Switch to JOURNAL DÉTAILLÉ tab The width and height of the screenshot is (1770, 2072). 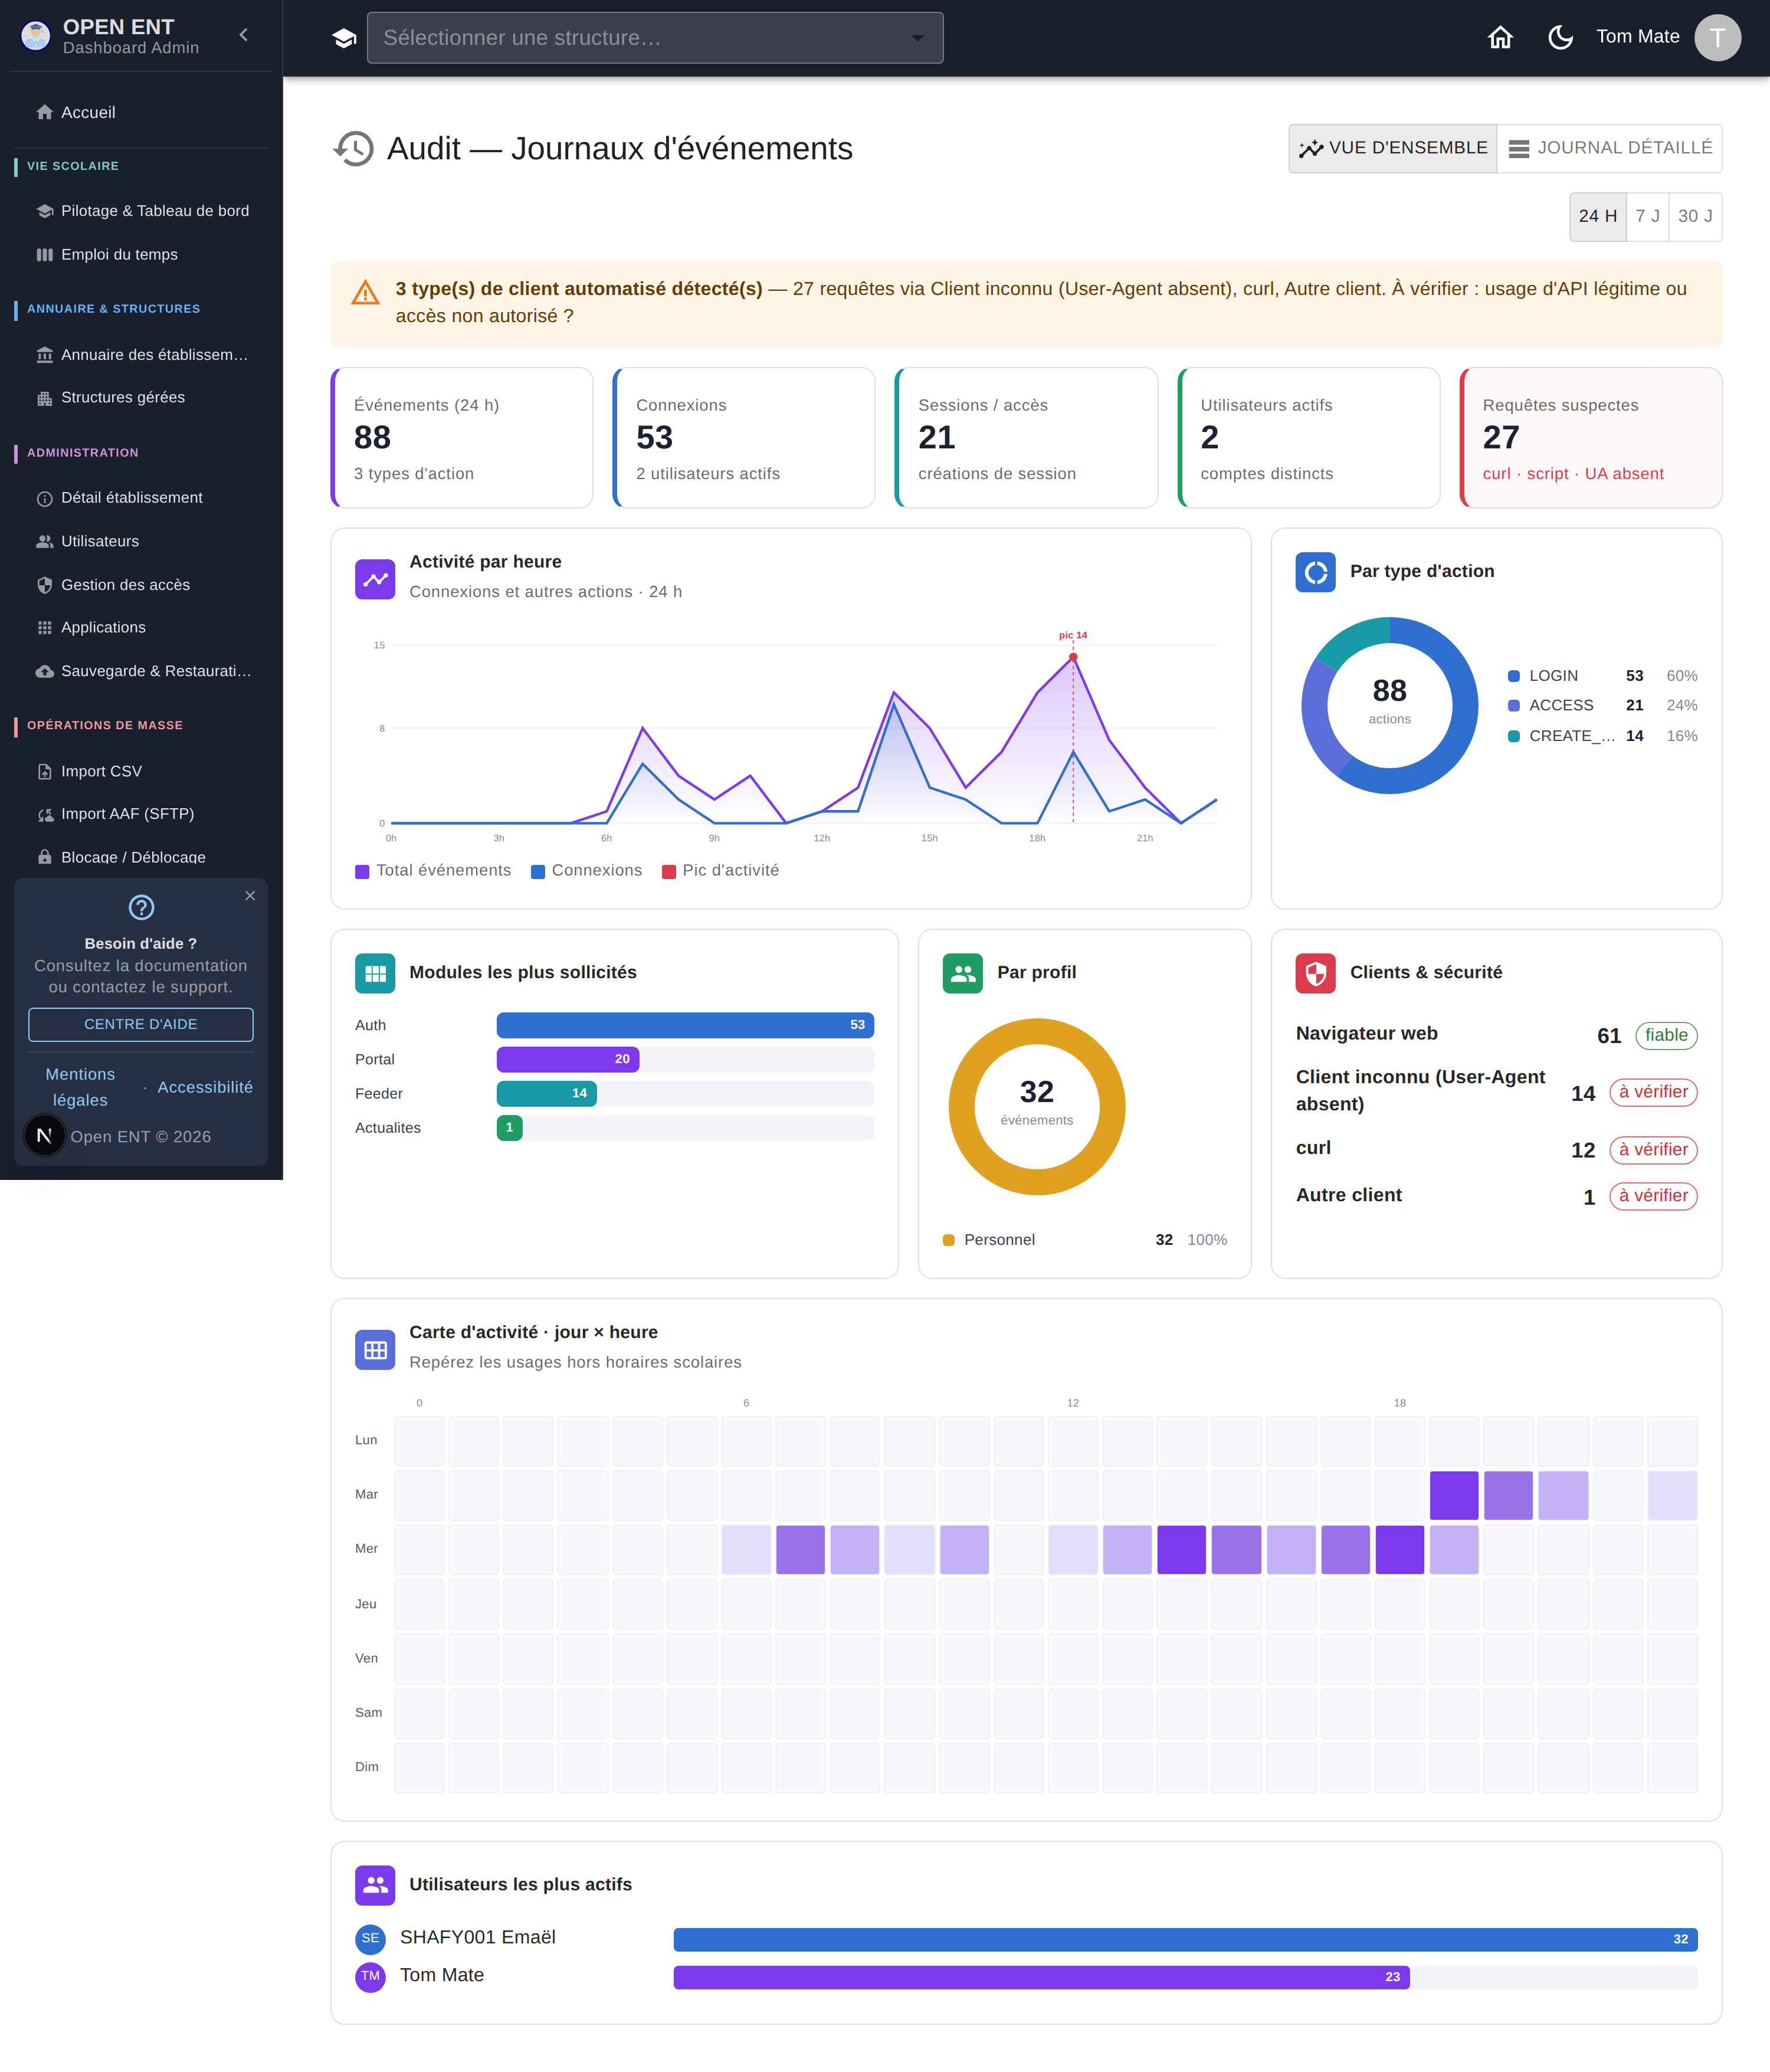tap(1609, 148)
